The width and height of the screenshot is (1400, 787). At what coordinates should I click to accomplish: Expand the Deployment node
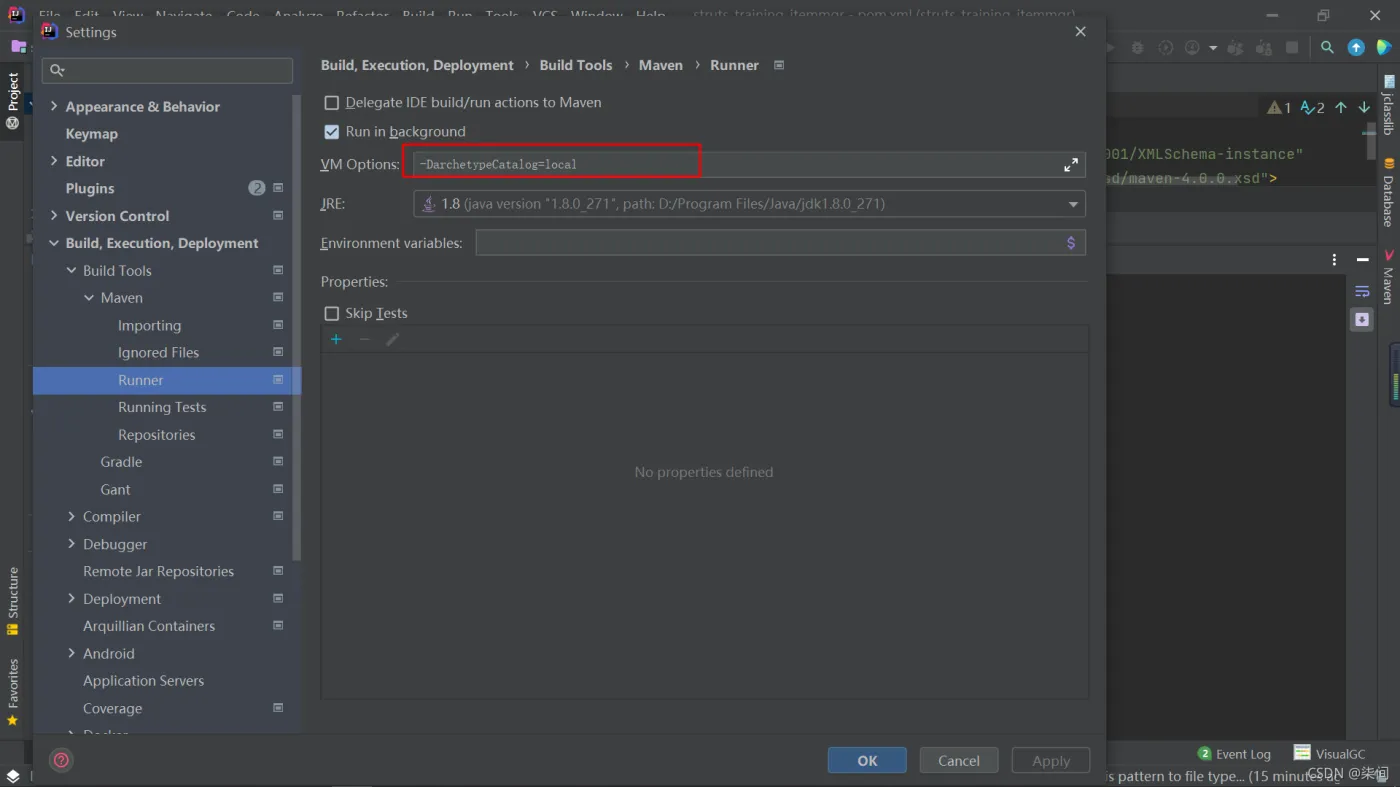pyautogui.click(x=71, y=599)
